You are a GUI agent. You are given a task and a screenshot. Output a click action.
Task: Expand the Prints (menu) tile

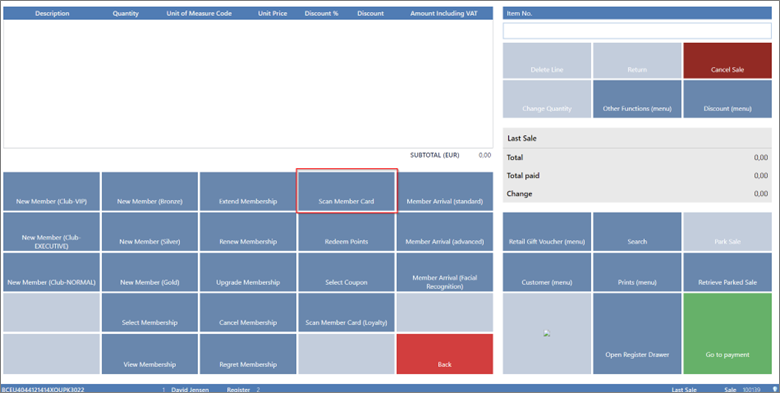click(x=637, y=272)
